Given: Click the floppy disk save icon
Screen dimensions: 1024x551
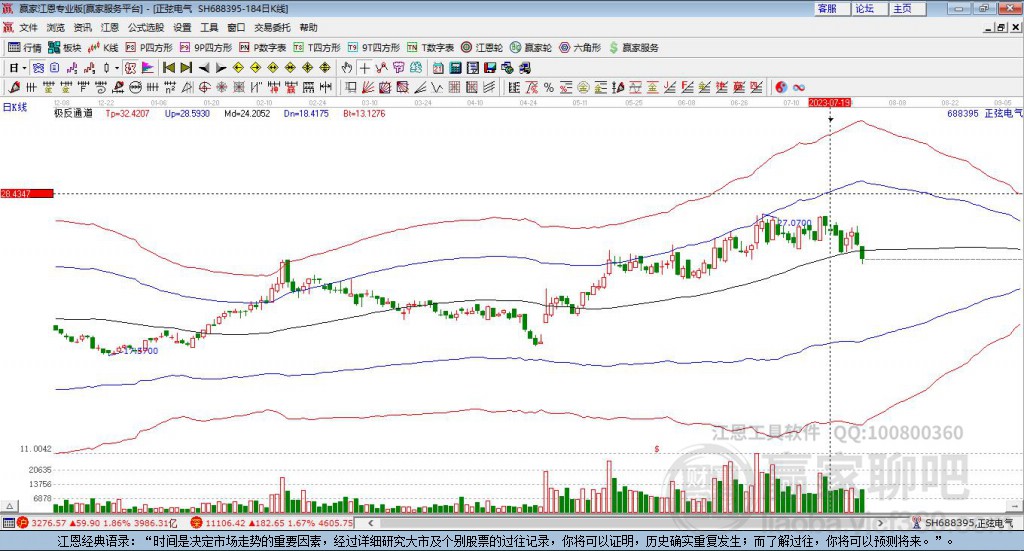Looking at the screenshot, I should 490,68.
